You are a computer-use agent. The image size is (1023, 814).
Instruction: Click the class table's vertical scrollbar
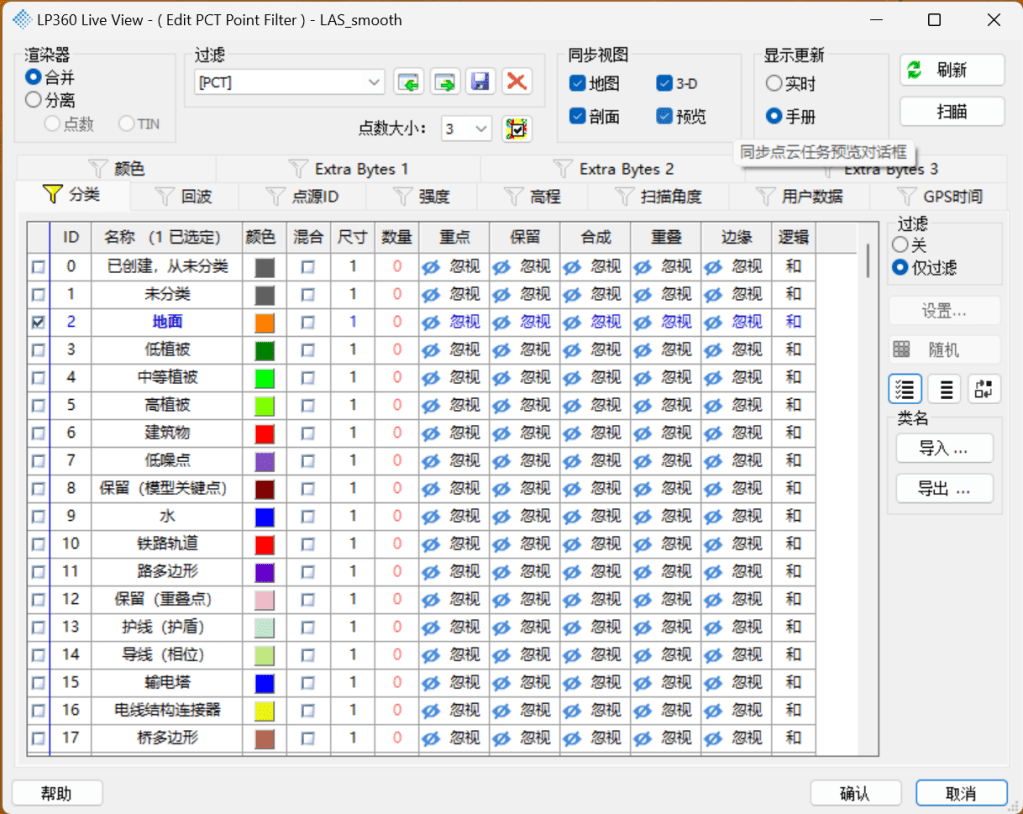[x=867, y=260]
